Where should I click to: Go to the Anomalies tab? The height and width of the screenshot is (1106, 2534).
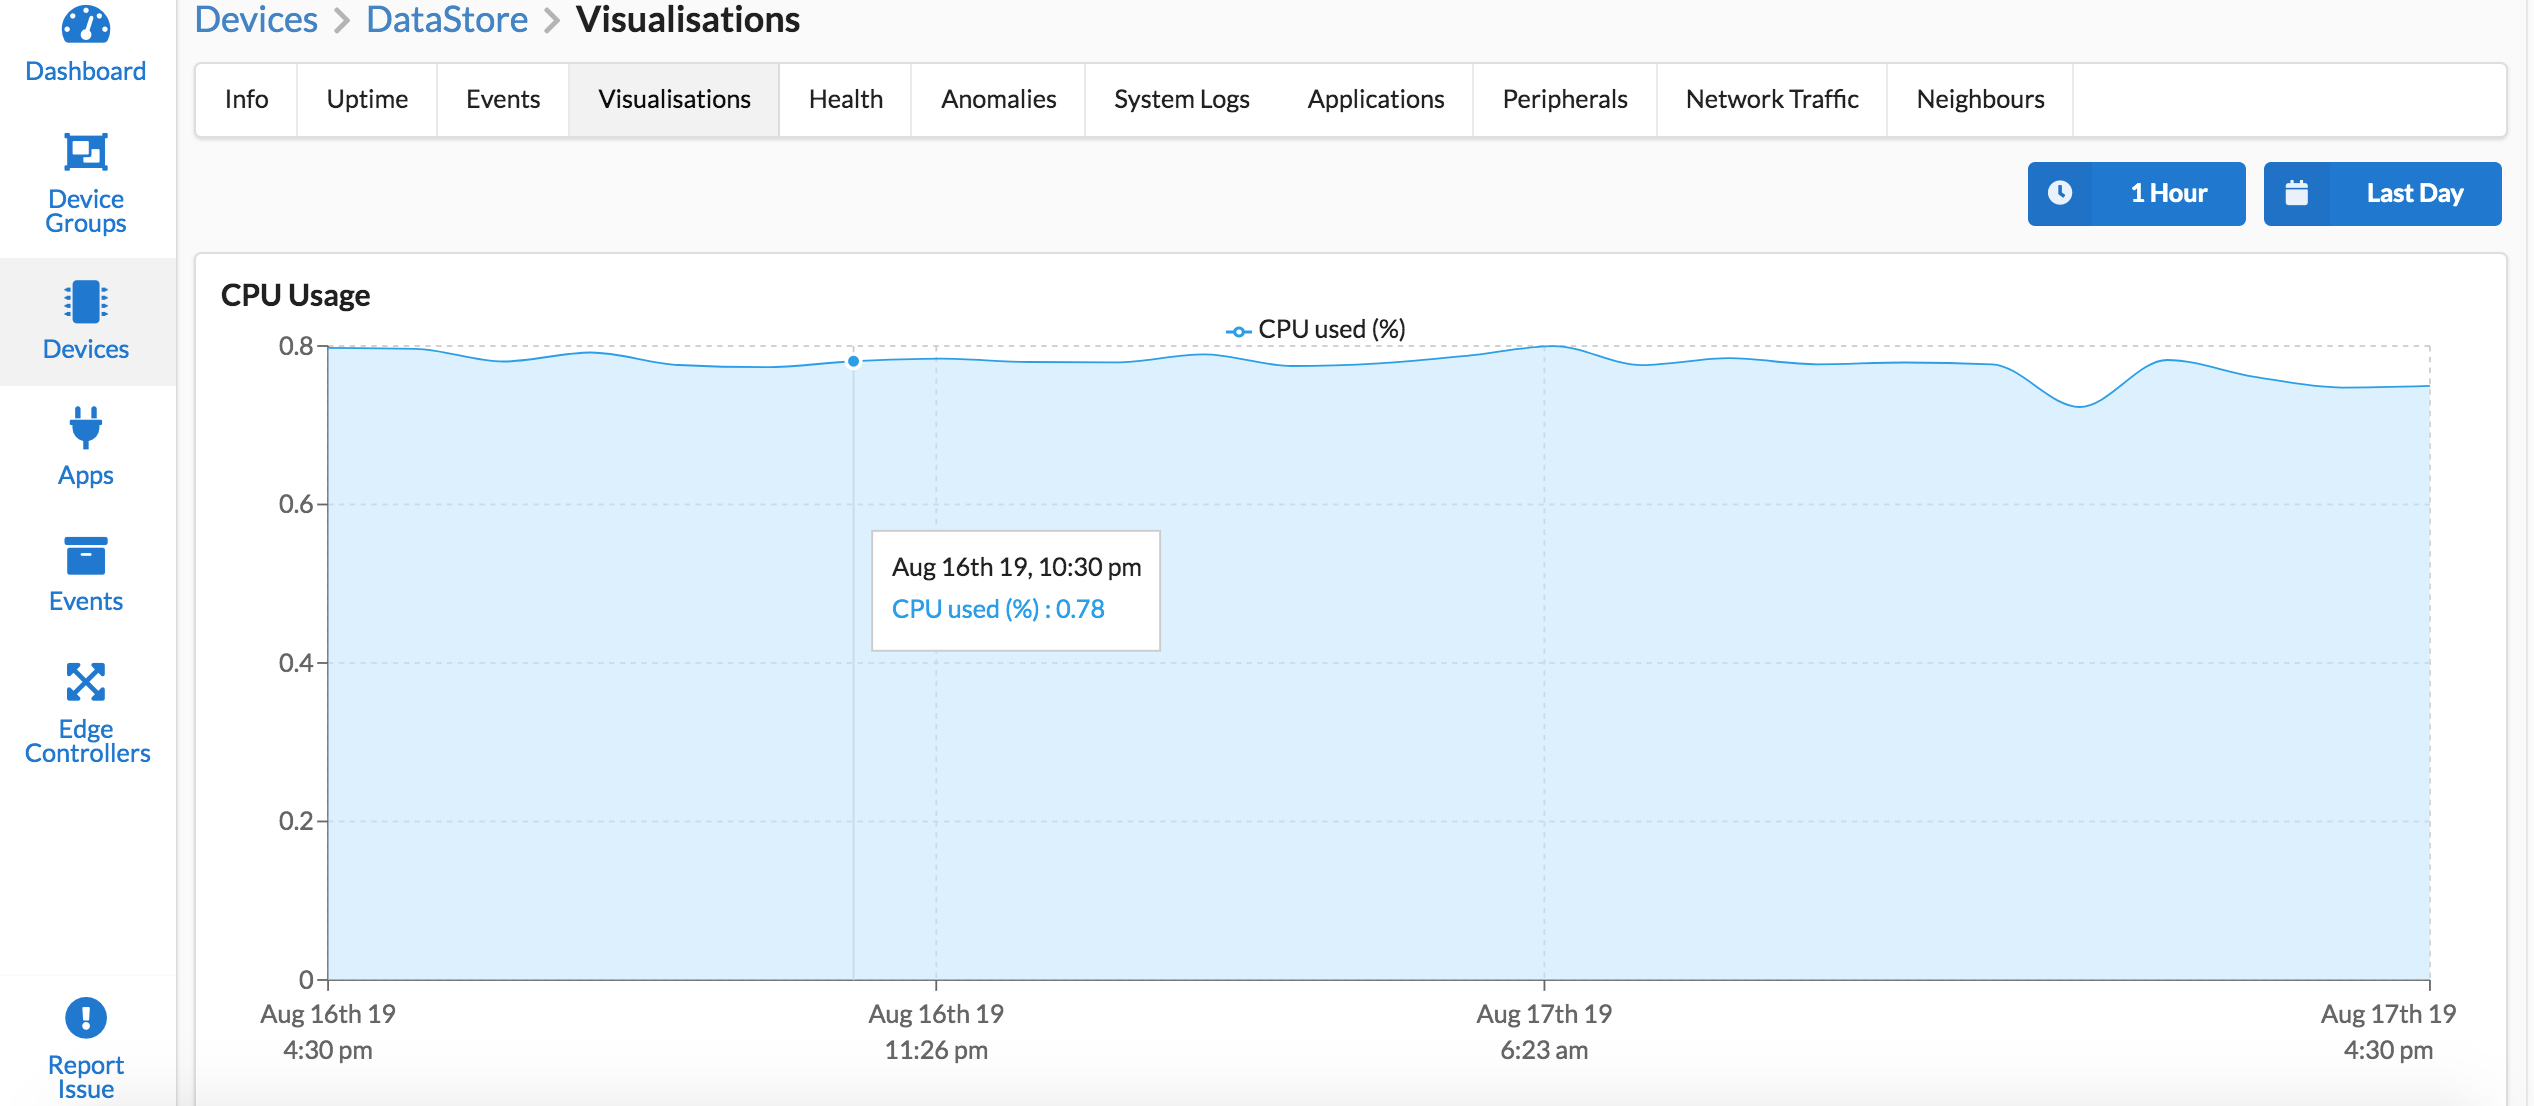coord(998,99)
